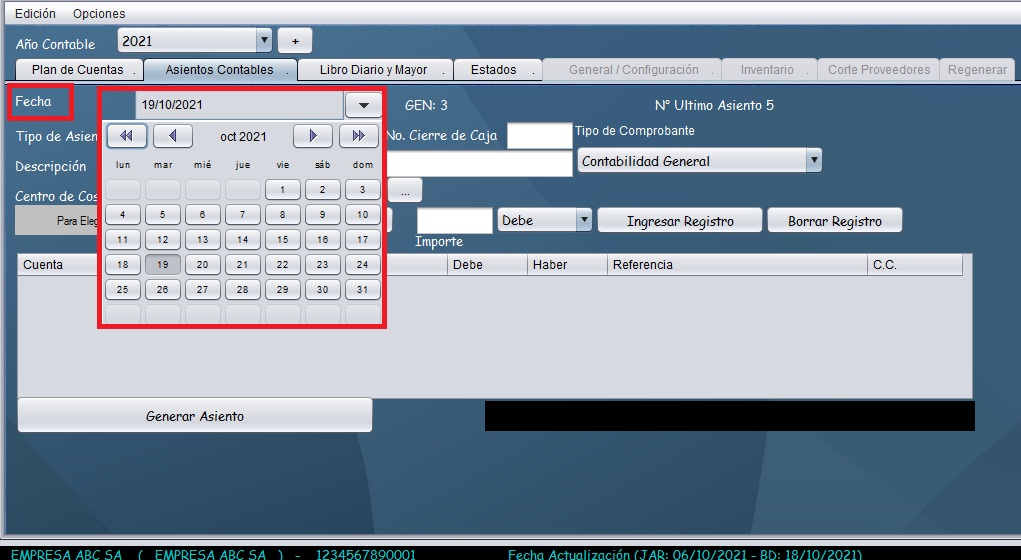Expand the Contabilidad General dropdown

pyautogui.click(x=814, y=161)
